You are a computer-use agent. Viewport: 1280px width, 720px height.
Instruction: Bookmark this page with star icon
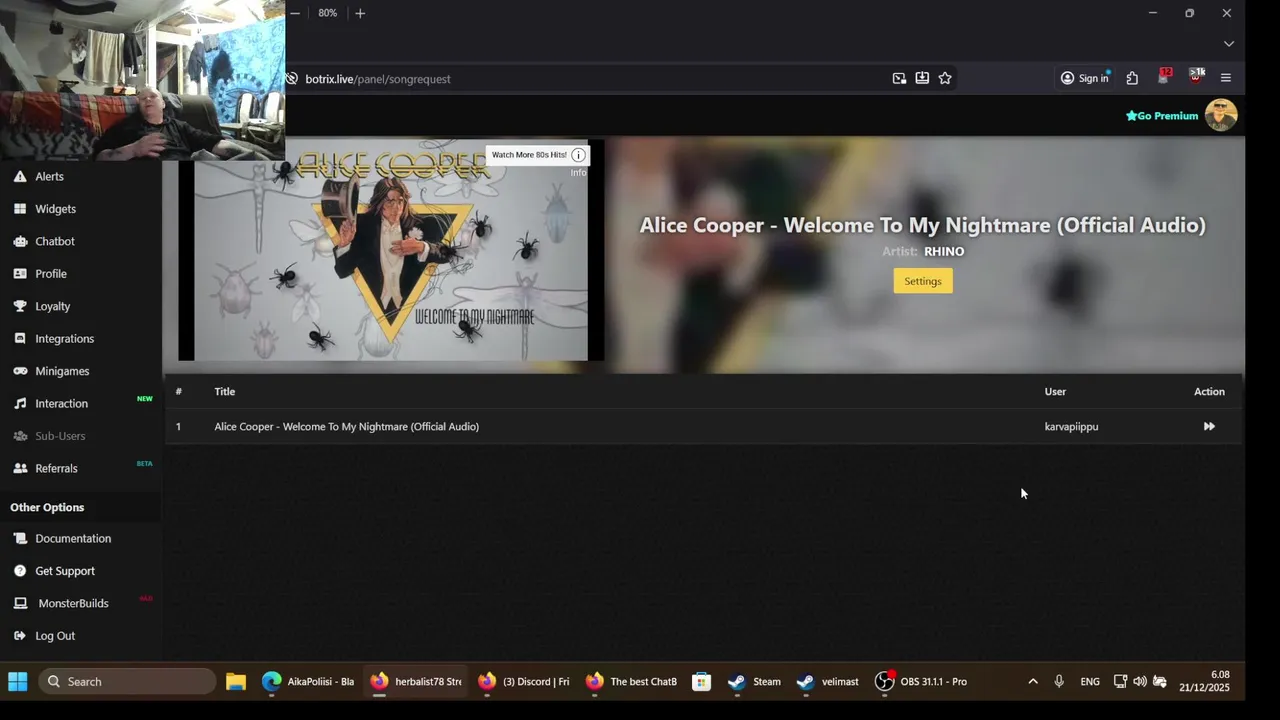pos(945,78)
